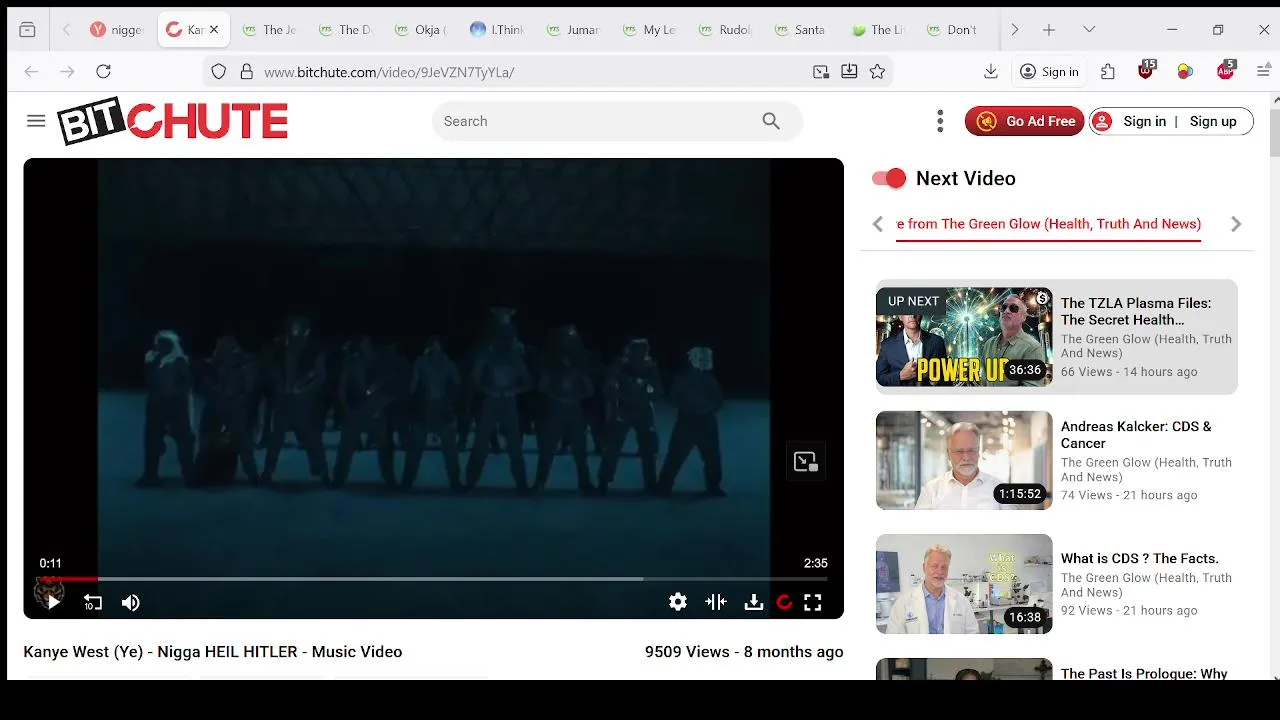Open the site security shield icon
This screenshot has height=720, width=1280.
(x=219, y=71)
